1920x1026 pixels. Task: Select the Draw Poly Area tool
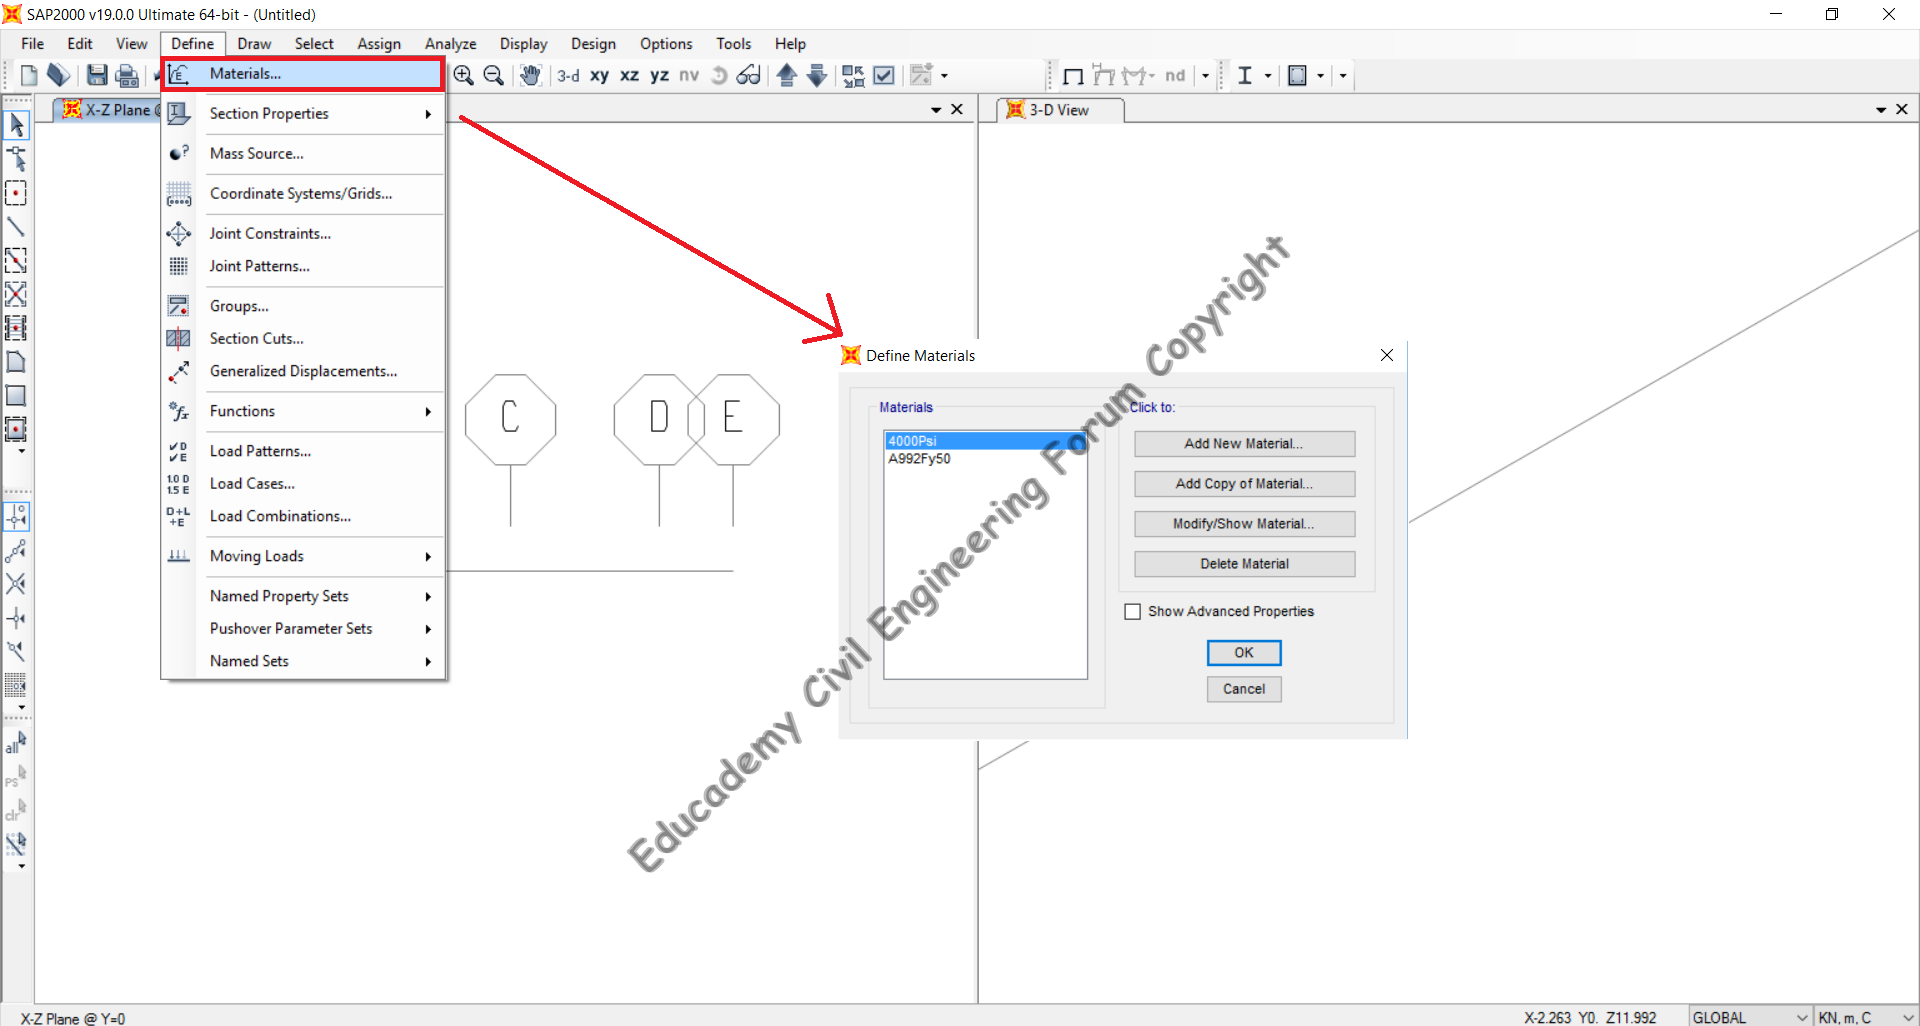click(x=16, y=361)
